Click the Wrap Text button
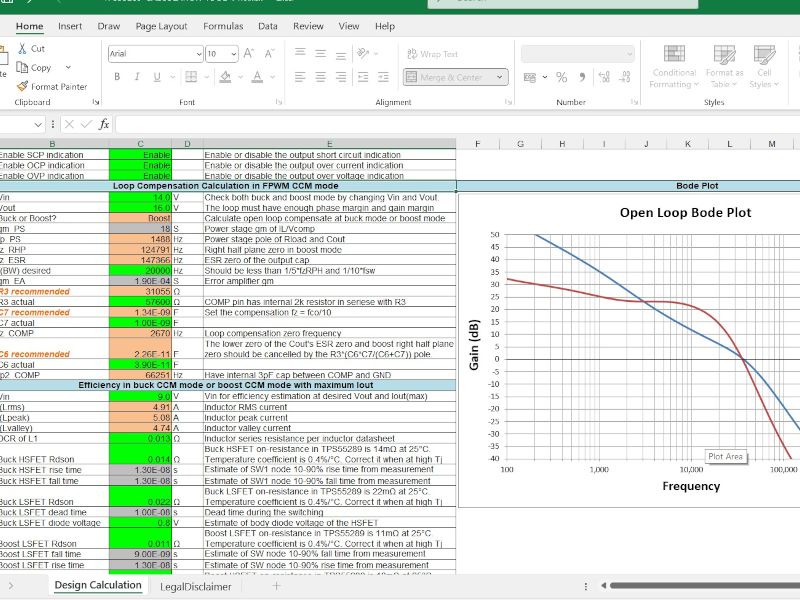Image resolution: width=800 pixels, height=600 pixels. pyautogui.click(x=431, y=54)
